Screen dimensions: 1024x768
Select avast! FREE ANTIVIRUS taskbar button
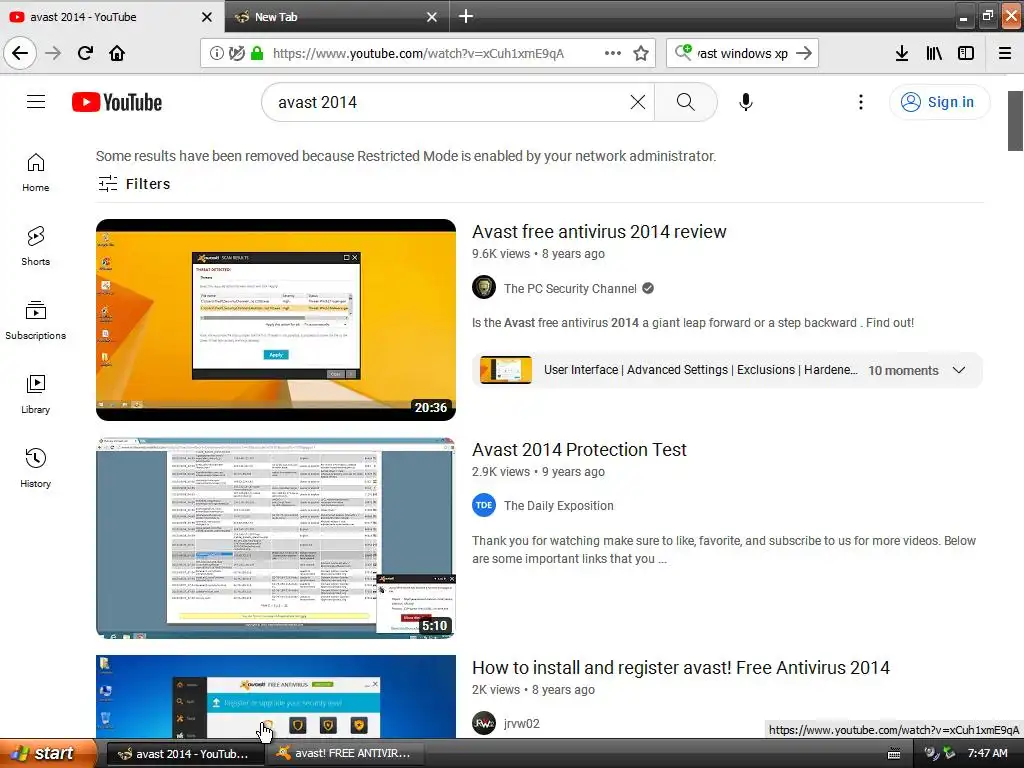[345, 754]
